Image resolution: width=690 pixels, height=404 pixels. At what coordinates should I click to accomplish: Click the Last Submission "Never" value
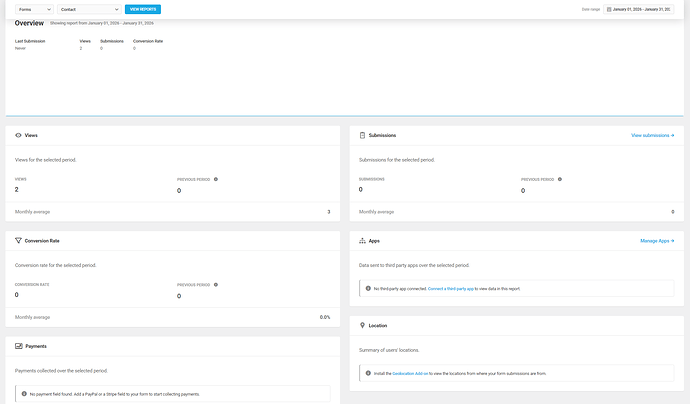click(20, 48)
